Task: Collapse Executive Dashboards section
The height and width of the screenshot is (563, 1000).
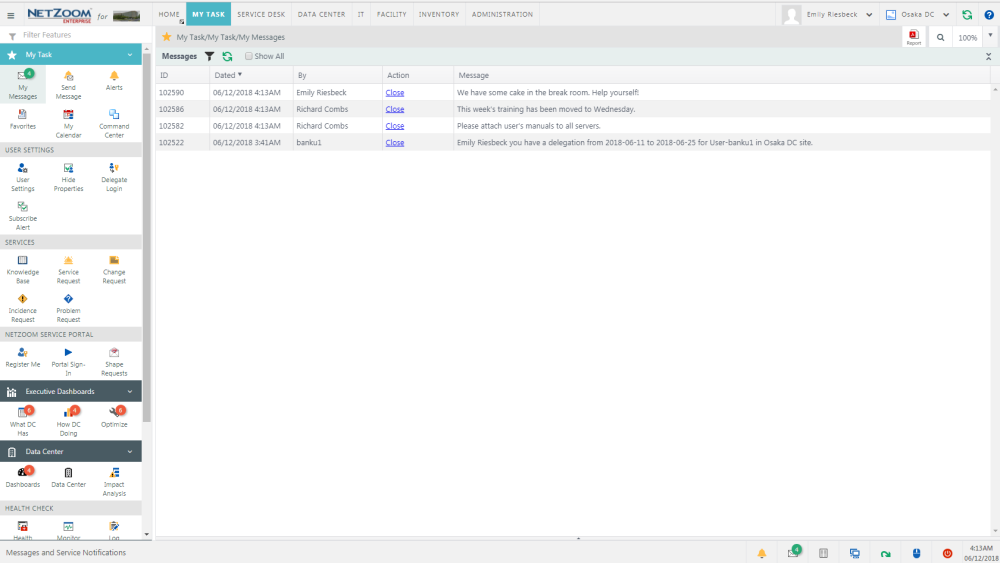Action: (x=130, y=391)
